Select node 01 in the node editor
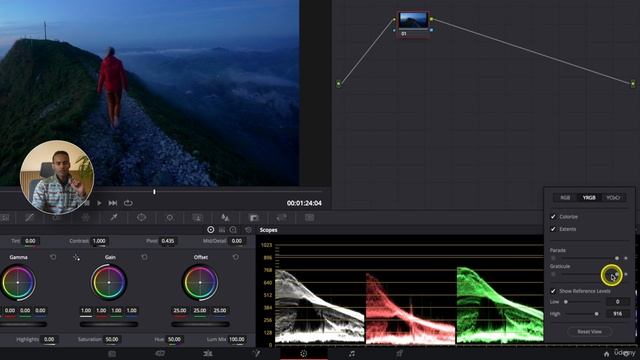 point(413,24)
